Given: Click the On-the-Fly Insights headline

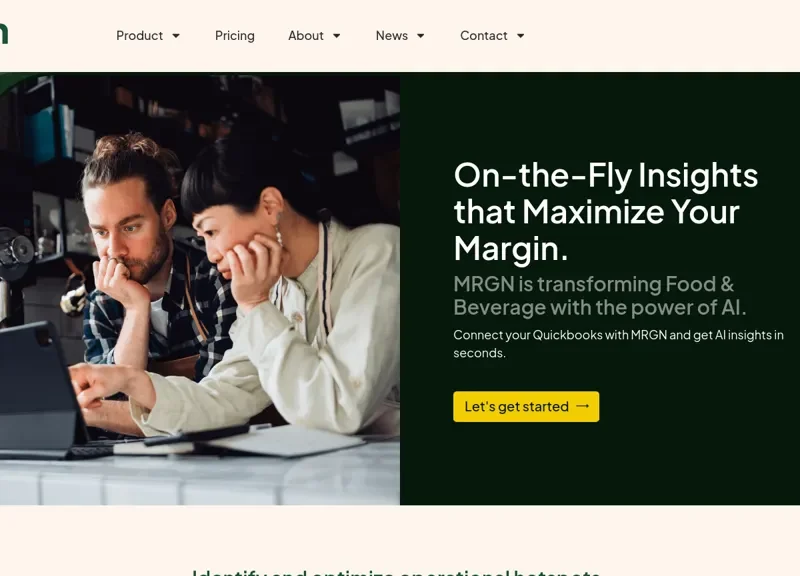Looking at the screenshot, I should pos(606,212).
